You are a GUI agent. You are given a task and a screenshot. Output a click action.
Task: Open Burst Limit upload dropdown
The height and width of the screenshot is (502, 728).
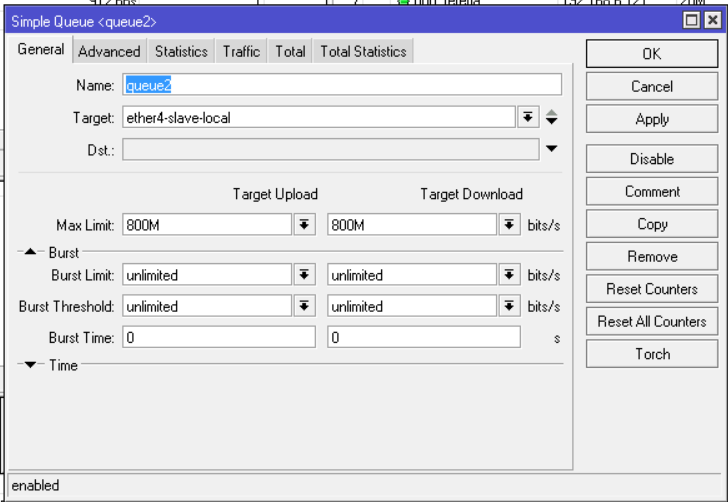[x=304, y=275]
